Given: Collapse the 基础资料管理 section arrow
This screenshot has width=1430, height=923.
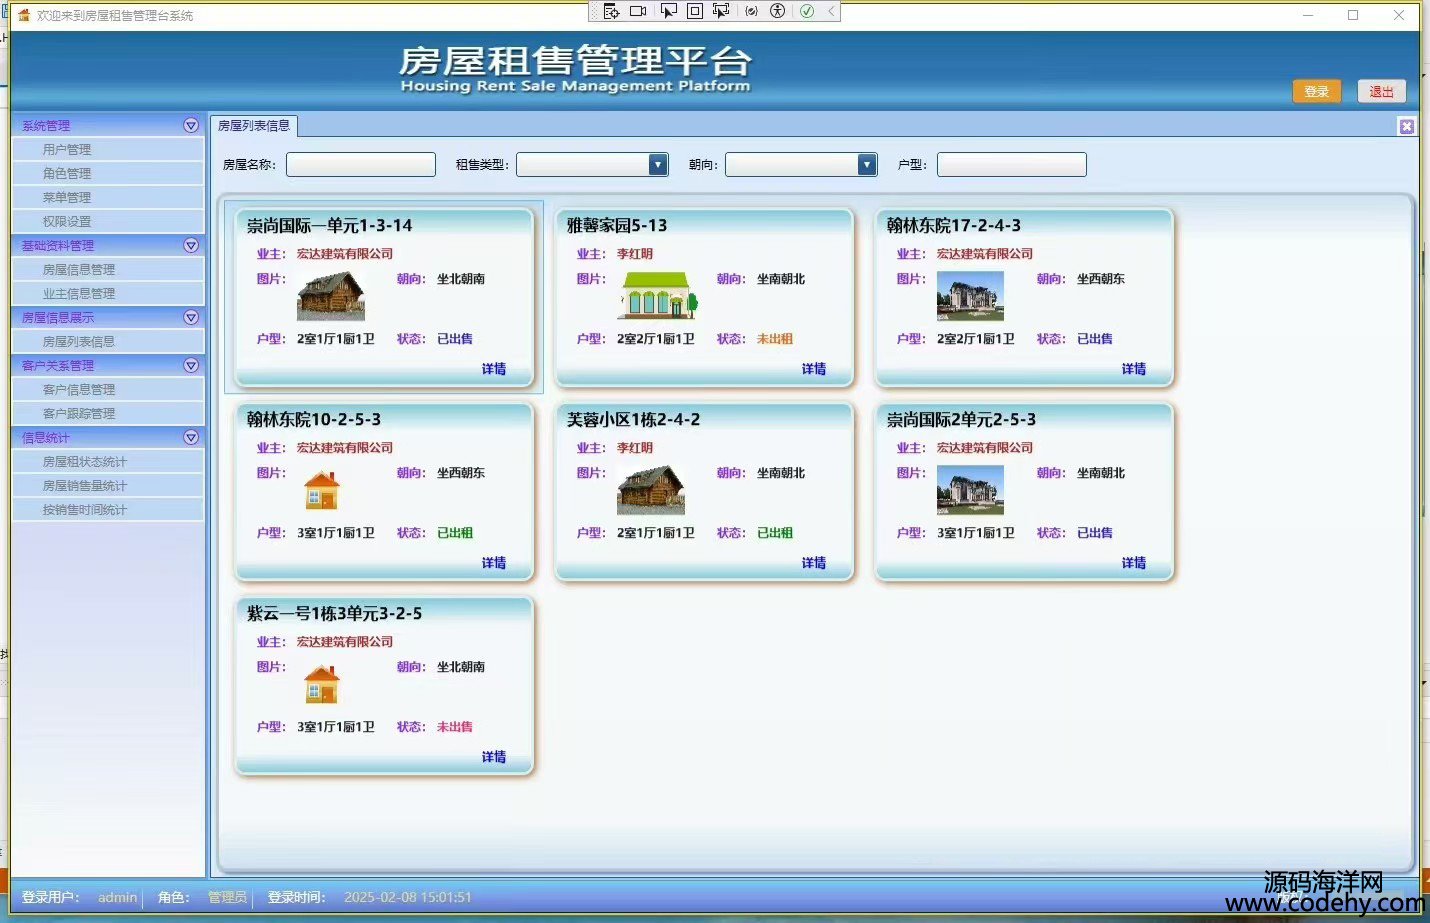Looking at the screenshot, I should click(x=191, y=245).
